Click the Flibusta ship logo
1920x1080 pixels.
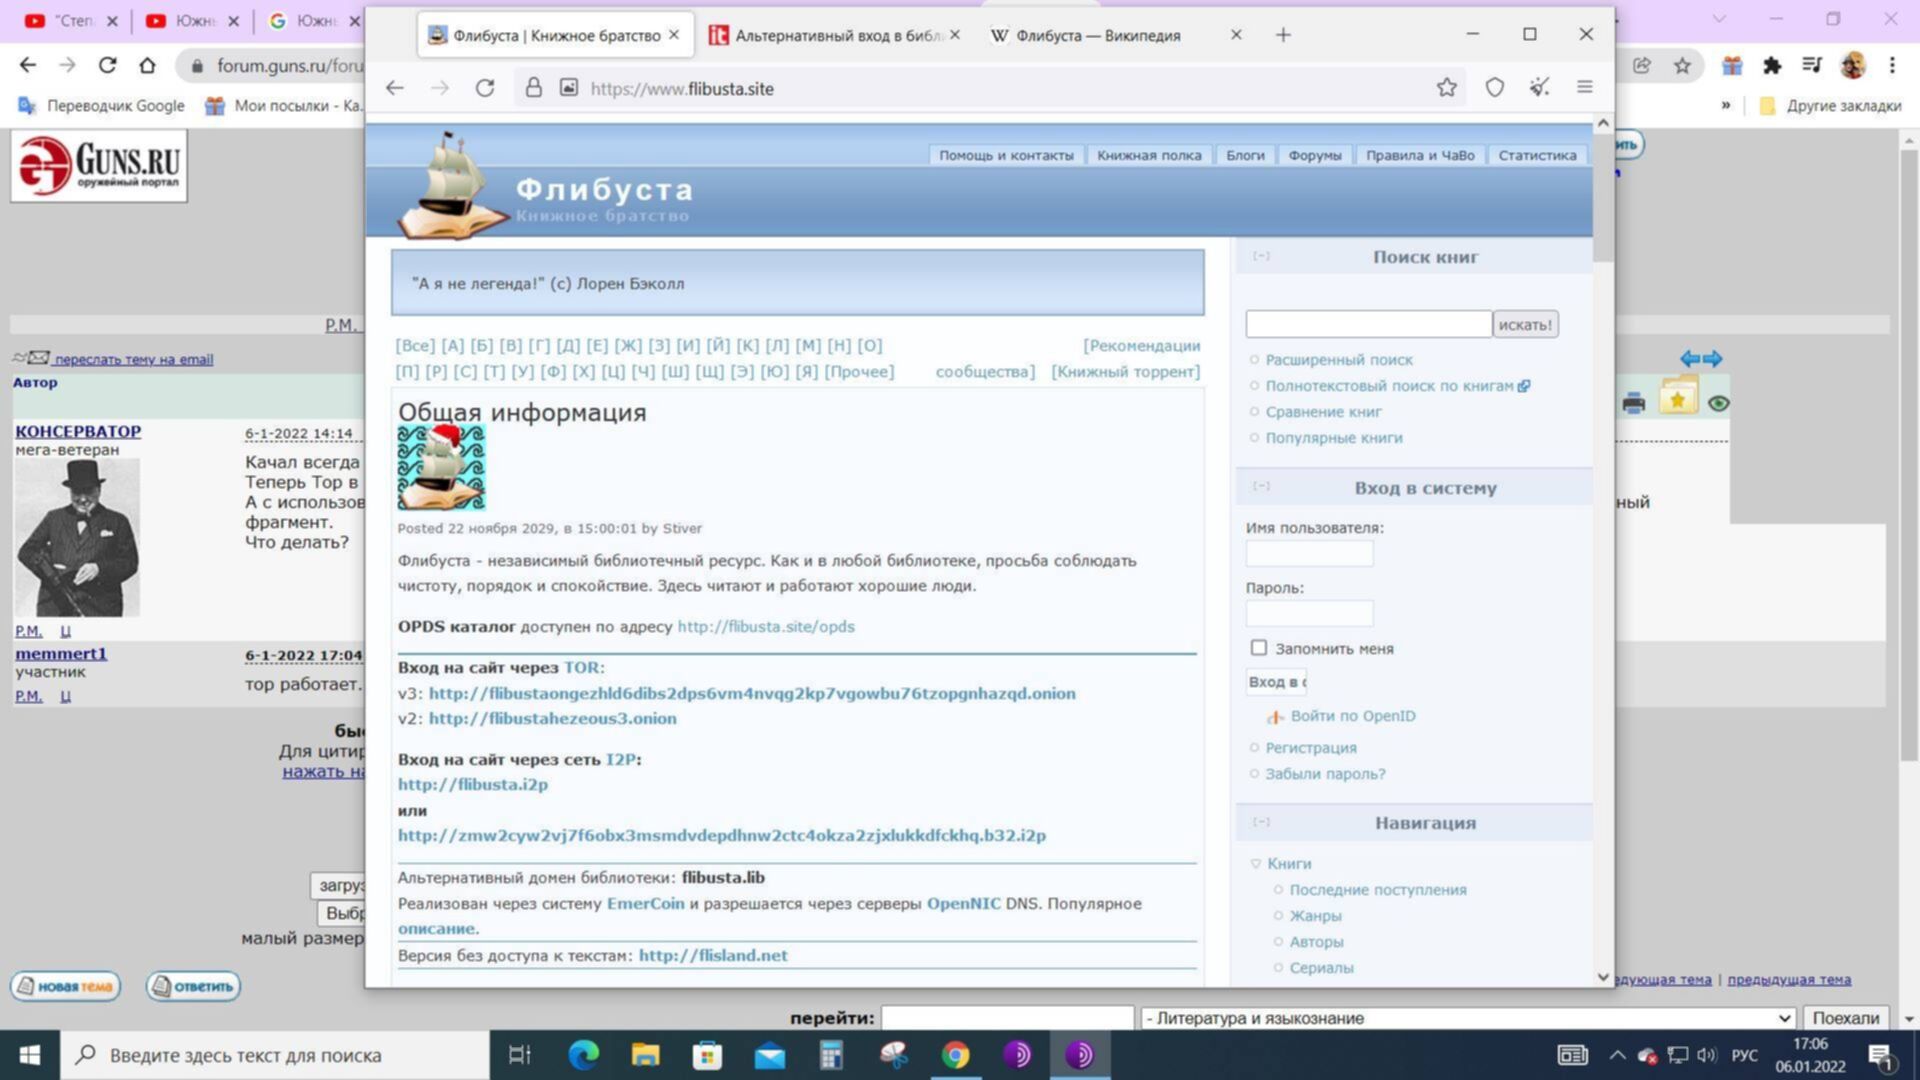(x=453, y=187)
